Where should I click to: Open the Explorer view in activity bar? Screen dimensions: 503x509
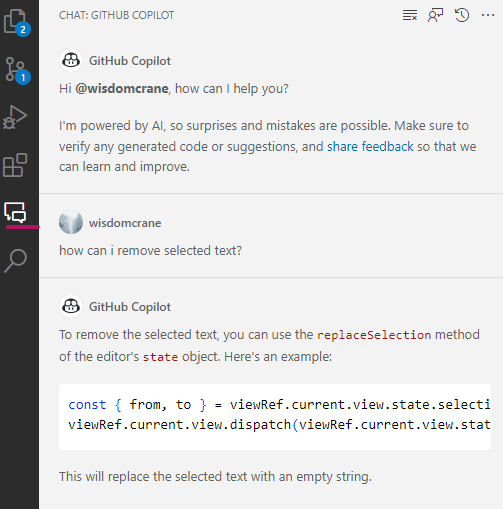pyautogui.click(x=16, y=22)
